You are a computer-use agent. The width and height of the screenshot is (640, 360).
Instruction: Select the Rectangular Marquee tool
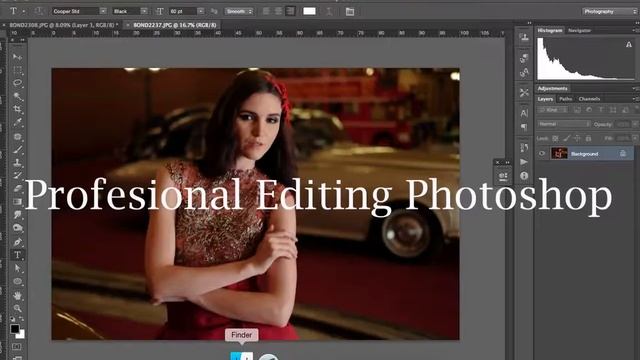point(17,70)
